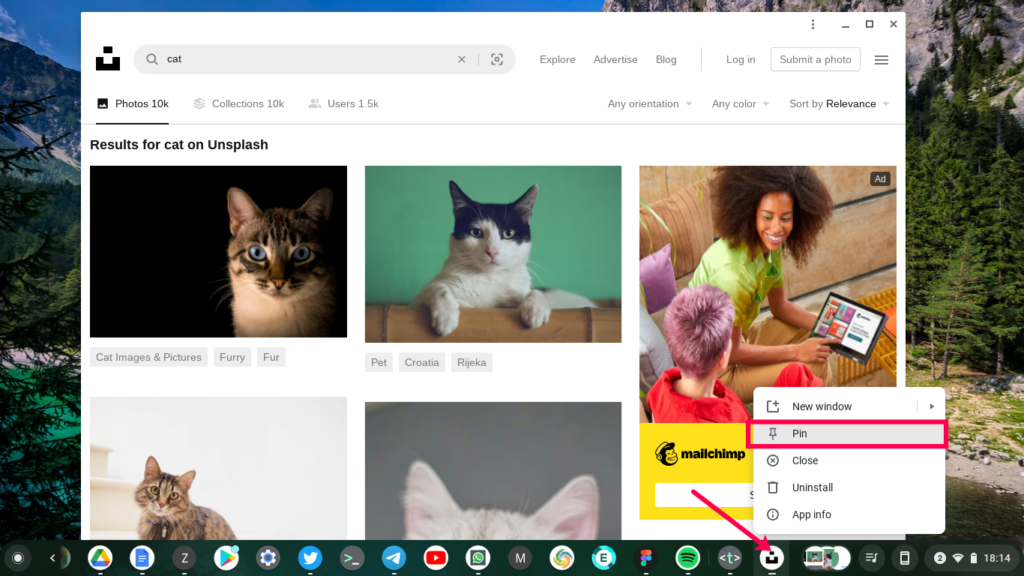Choose New window in the context menu
The width and height of the screenshot is (1024, 576).
[836, 406]
